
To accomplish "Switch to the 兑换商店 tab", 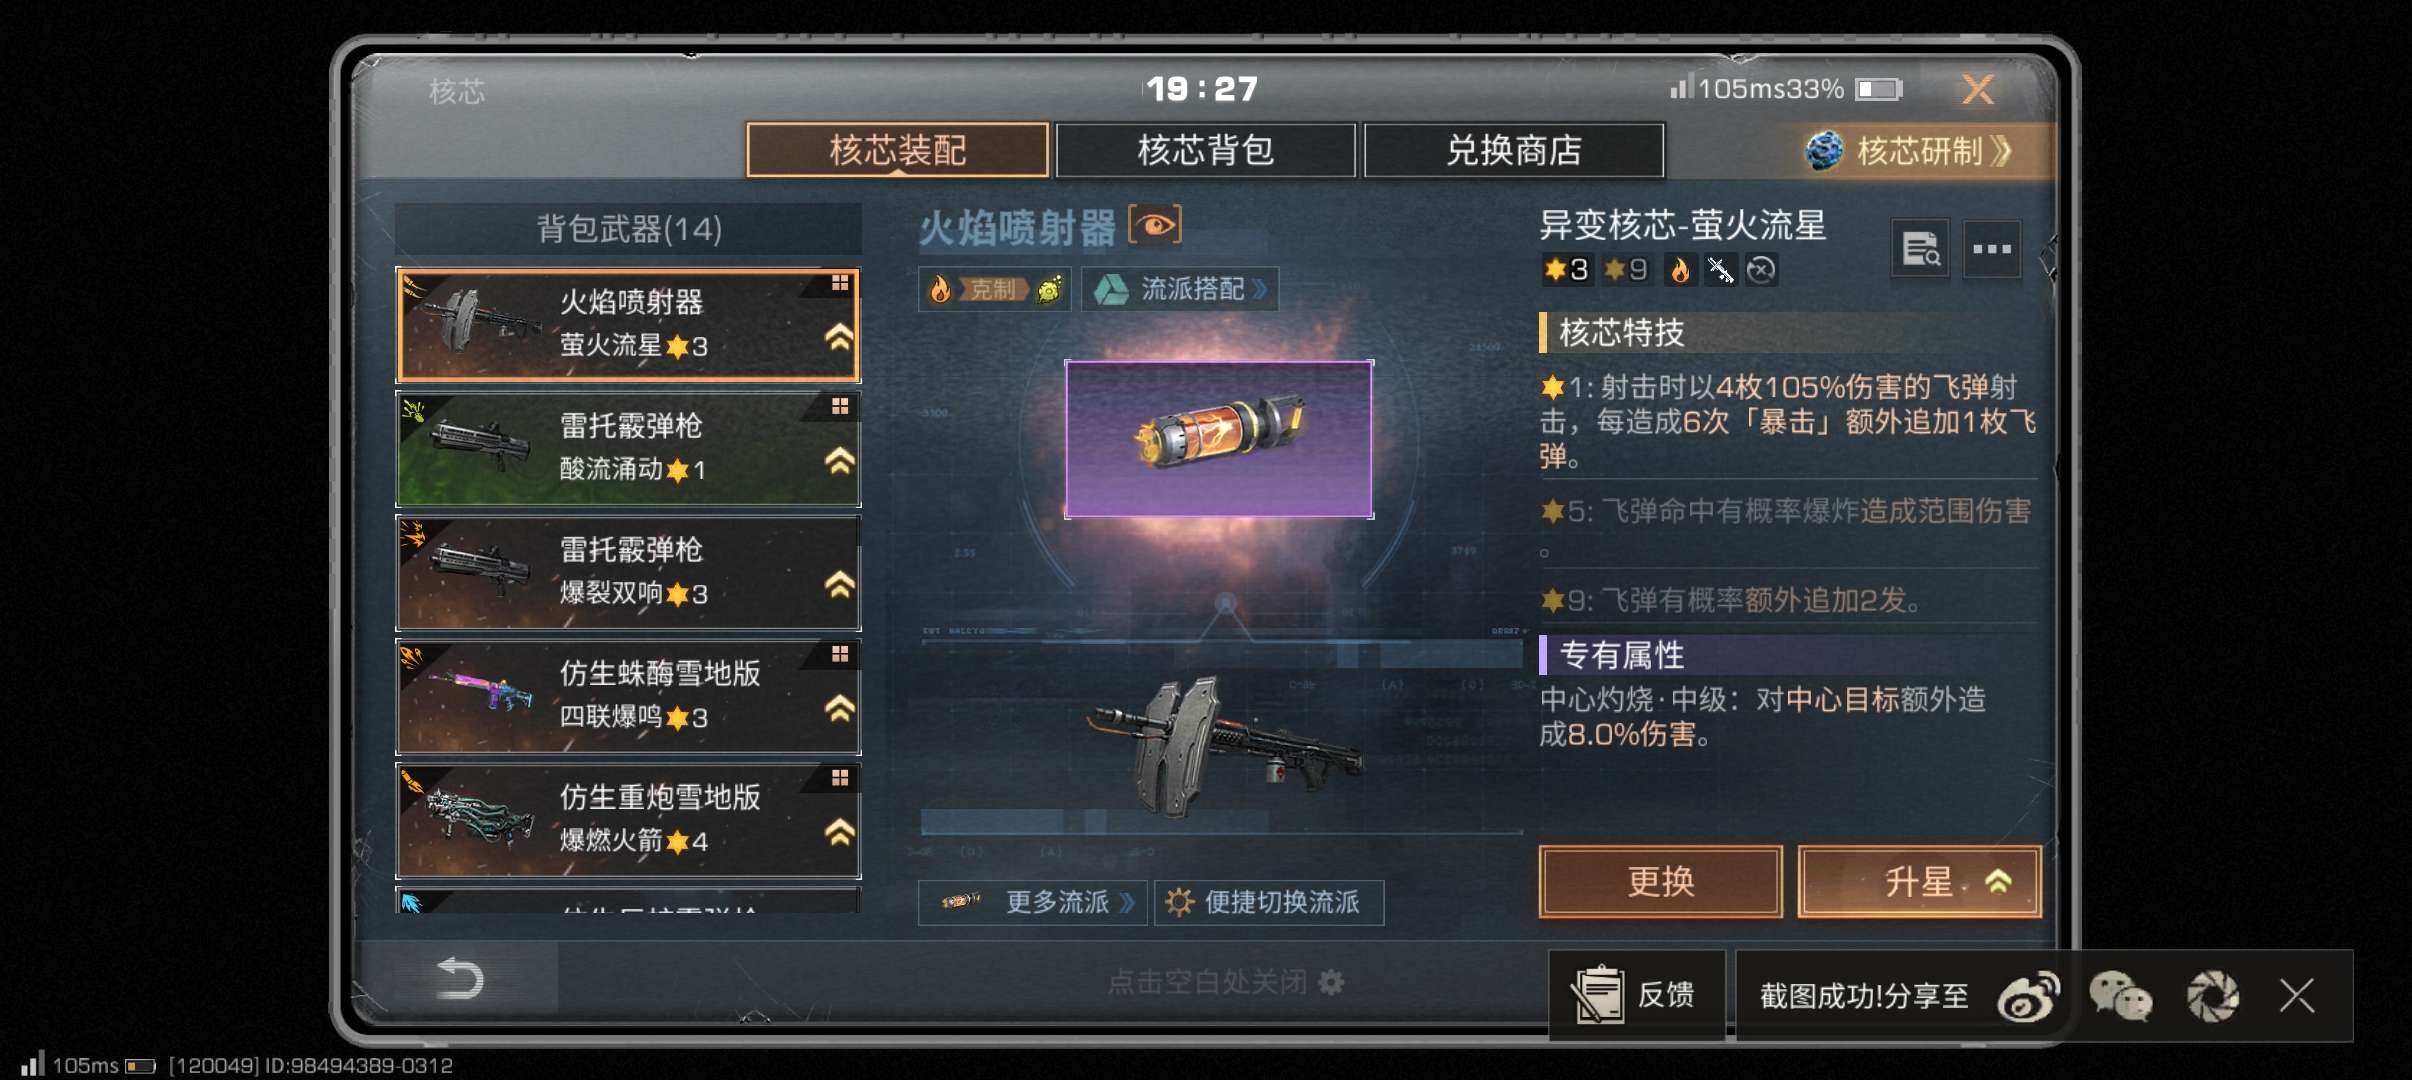I will click(x=1513, y=151).
